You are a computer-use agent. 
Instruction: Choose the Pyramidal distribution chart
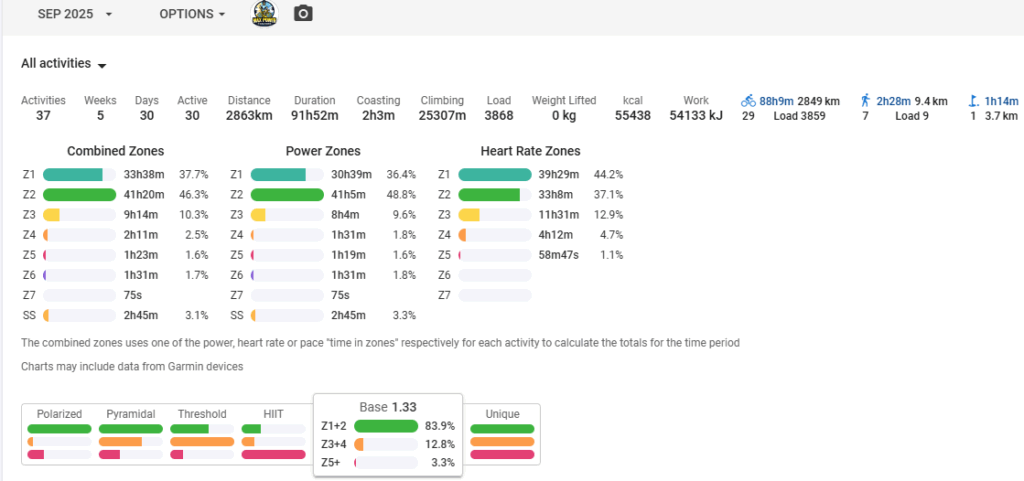pyautogui.click(x=132, y=435)
